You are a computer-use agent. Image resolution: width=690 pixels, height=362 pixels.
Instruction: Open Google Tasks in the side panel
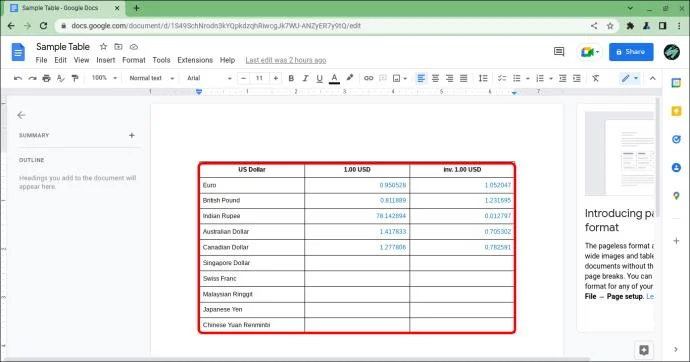pos(676,139)
